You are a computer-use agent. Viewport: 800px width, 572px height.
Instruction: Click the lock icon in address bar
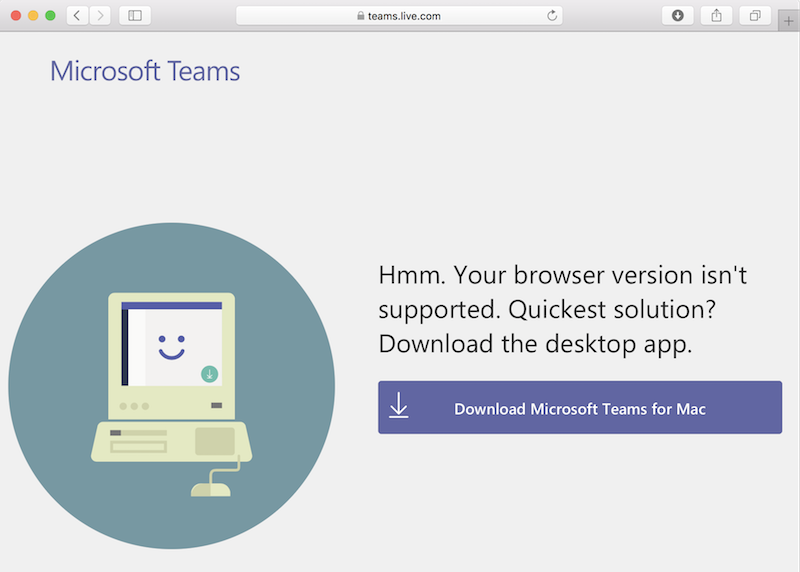(361, 16)
